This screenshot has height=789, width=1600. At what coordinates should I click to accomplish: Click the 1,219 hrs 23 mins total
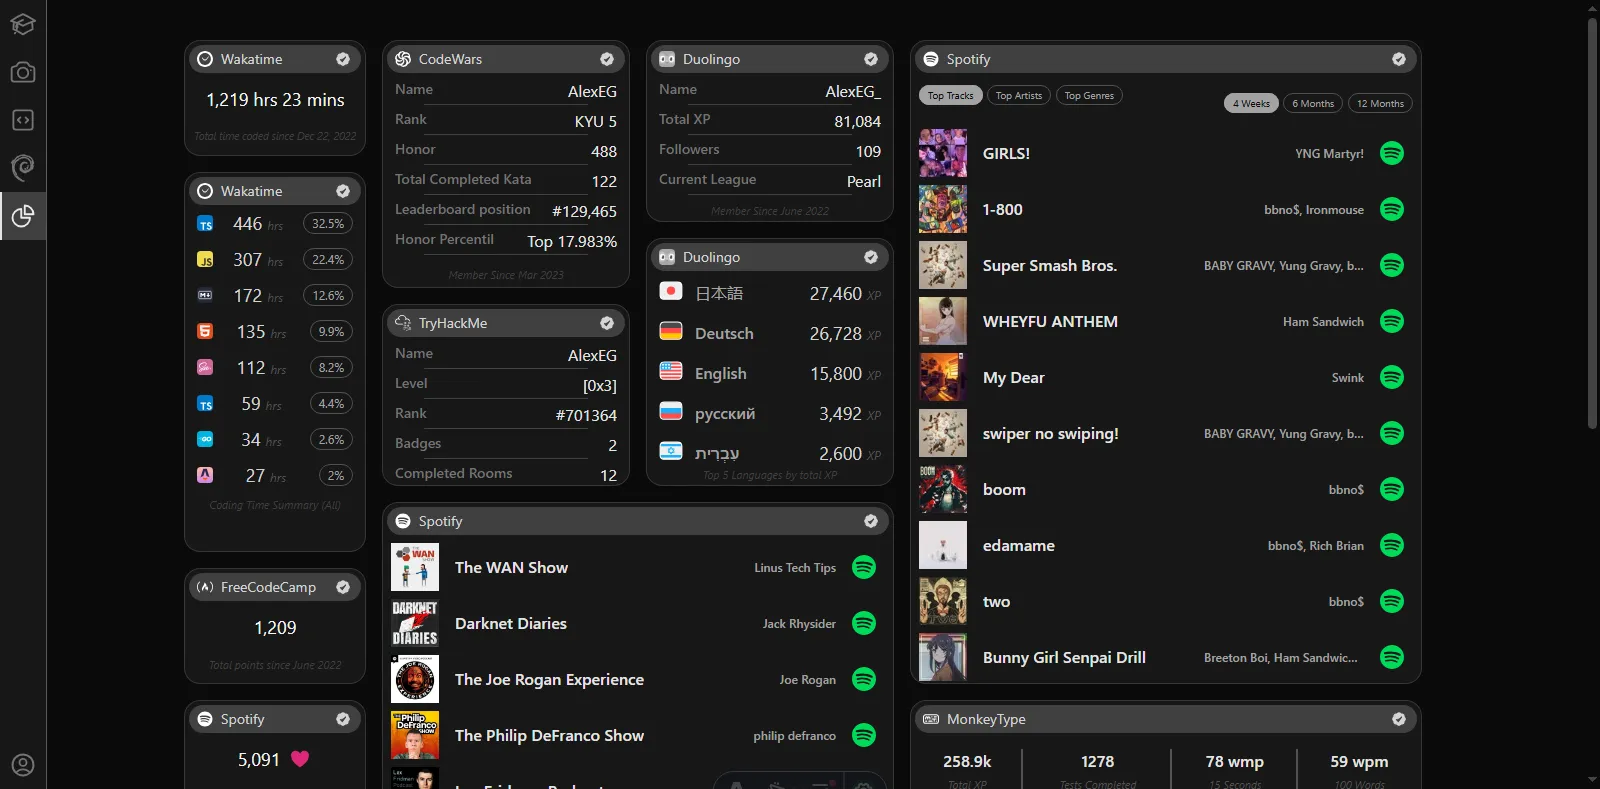[275, 100]
